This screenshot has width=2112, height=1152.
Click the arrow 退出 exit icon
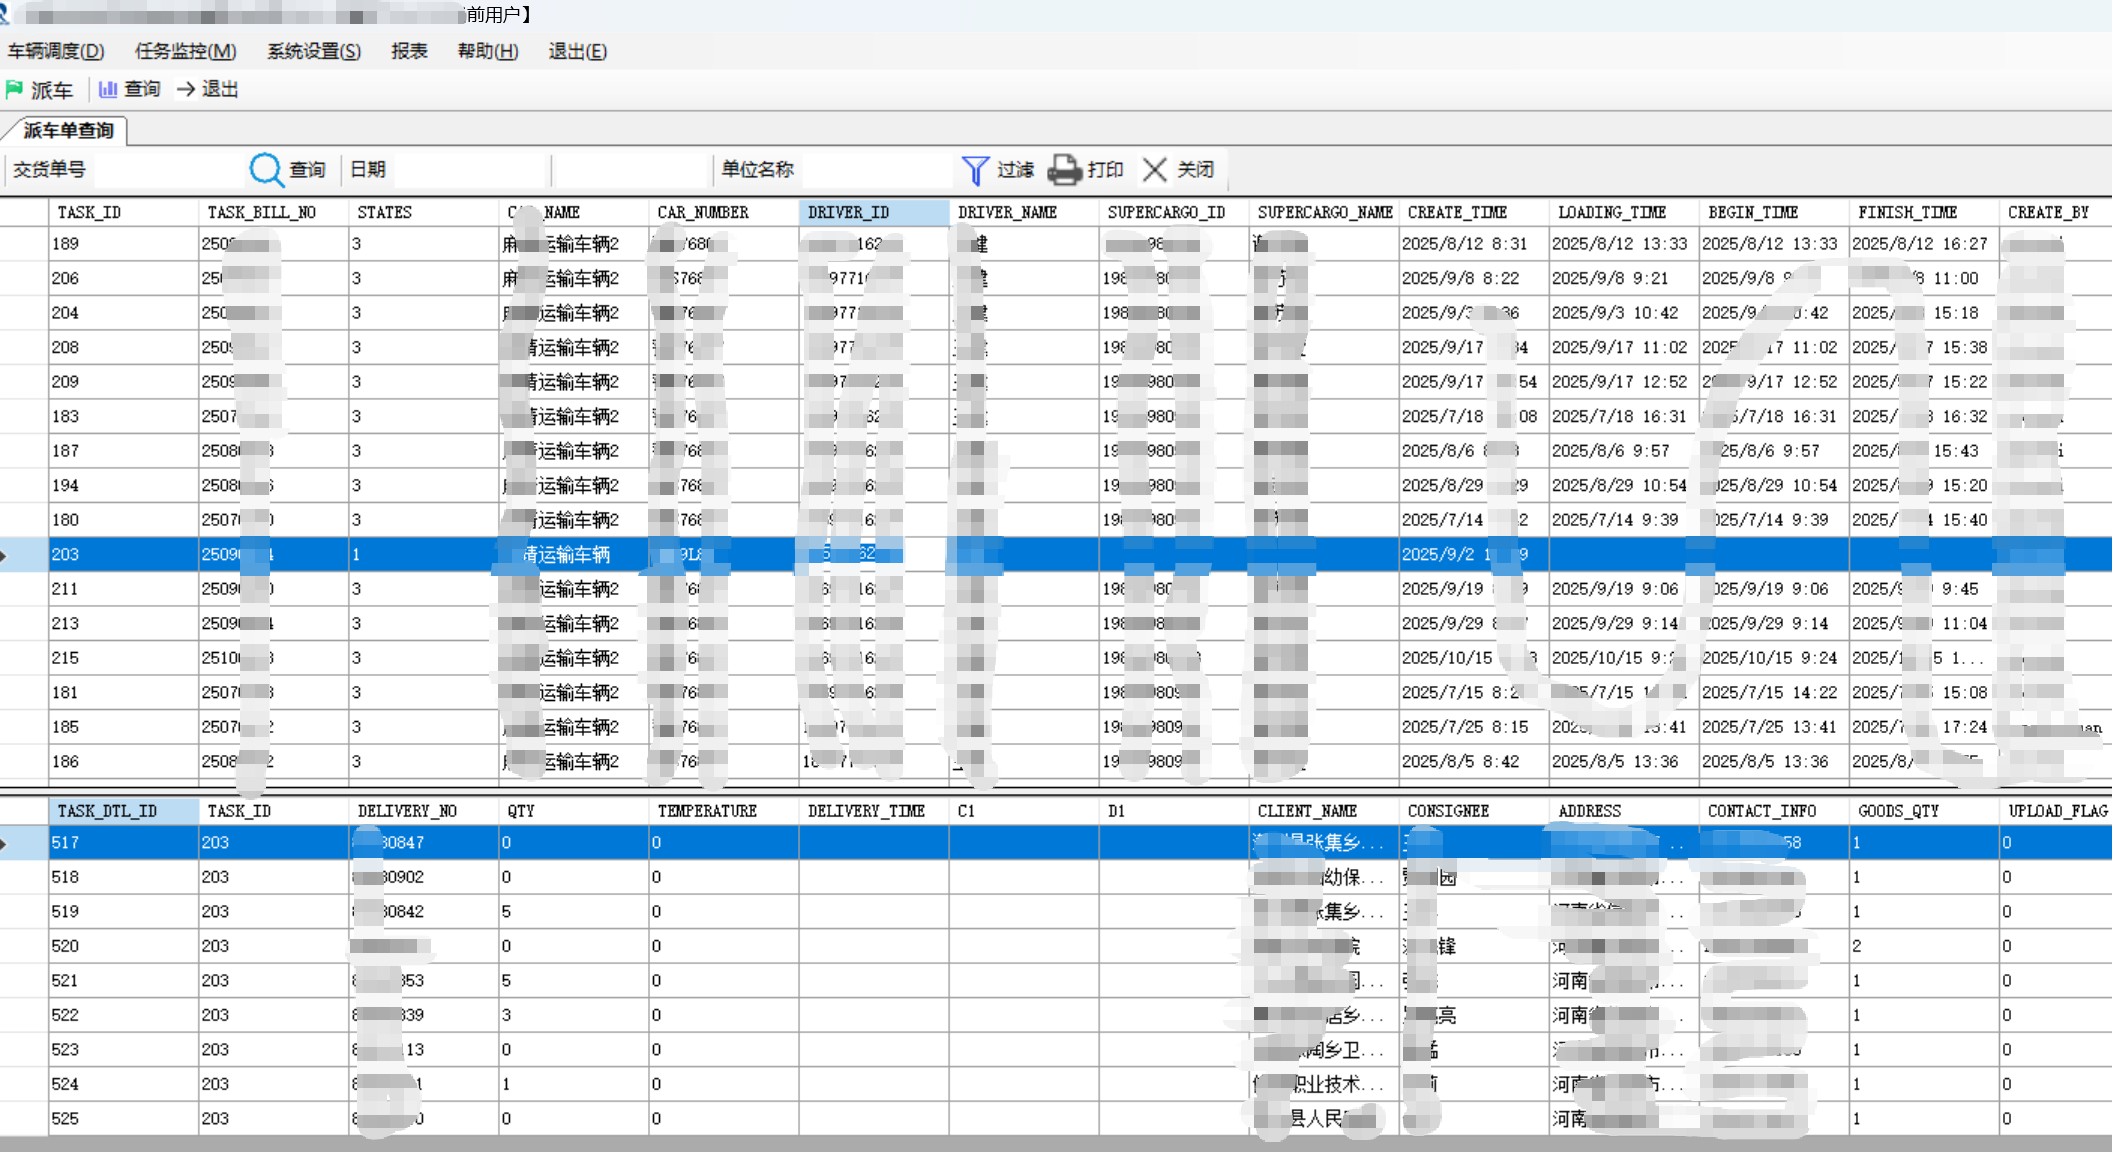(186, 90)
